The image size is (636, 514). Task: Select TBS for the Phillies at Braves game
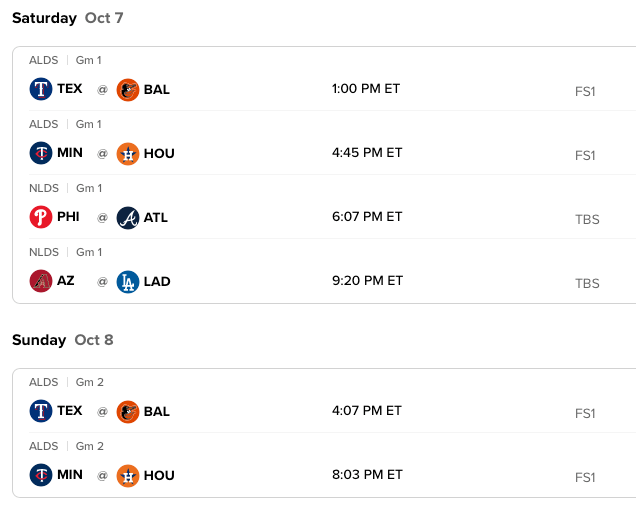587,220
